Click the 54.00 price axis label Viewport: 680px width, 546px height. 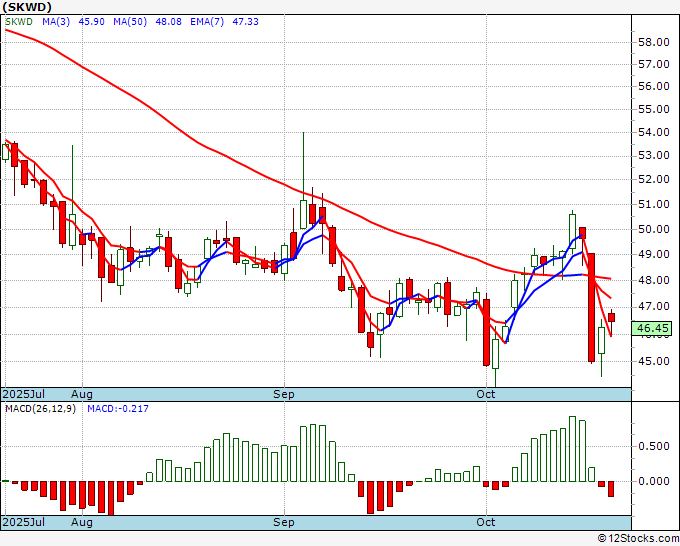coord(654,132)
